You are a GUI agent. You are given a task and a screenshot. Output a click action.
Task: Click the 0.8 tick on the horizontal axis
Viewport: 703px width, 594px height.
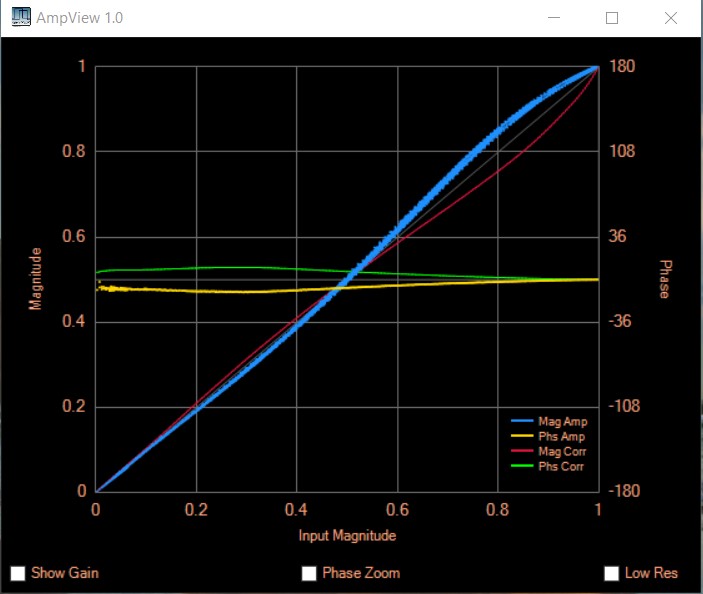coord(497,509)
